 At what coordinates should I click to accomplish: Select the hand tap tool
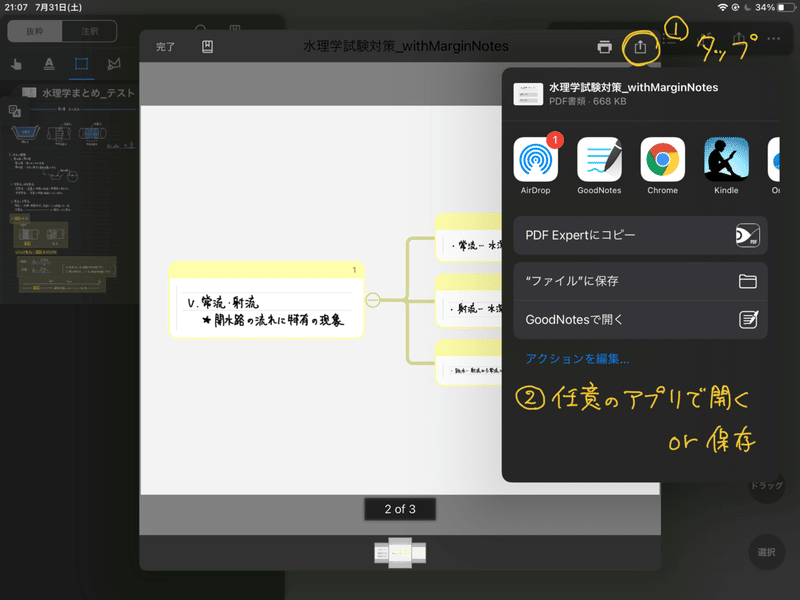(16, 63)
